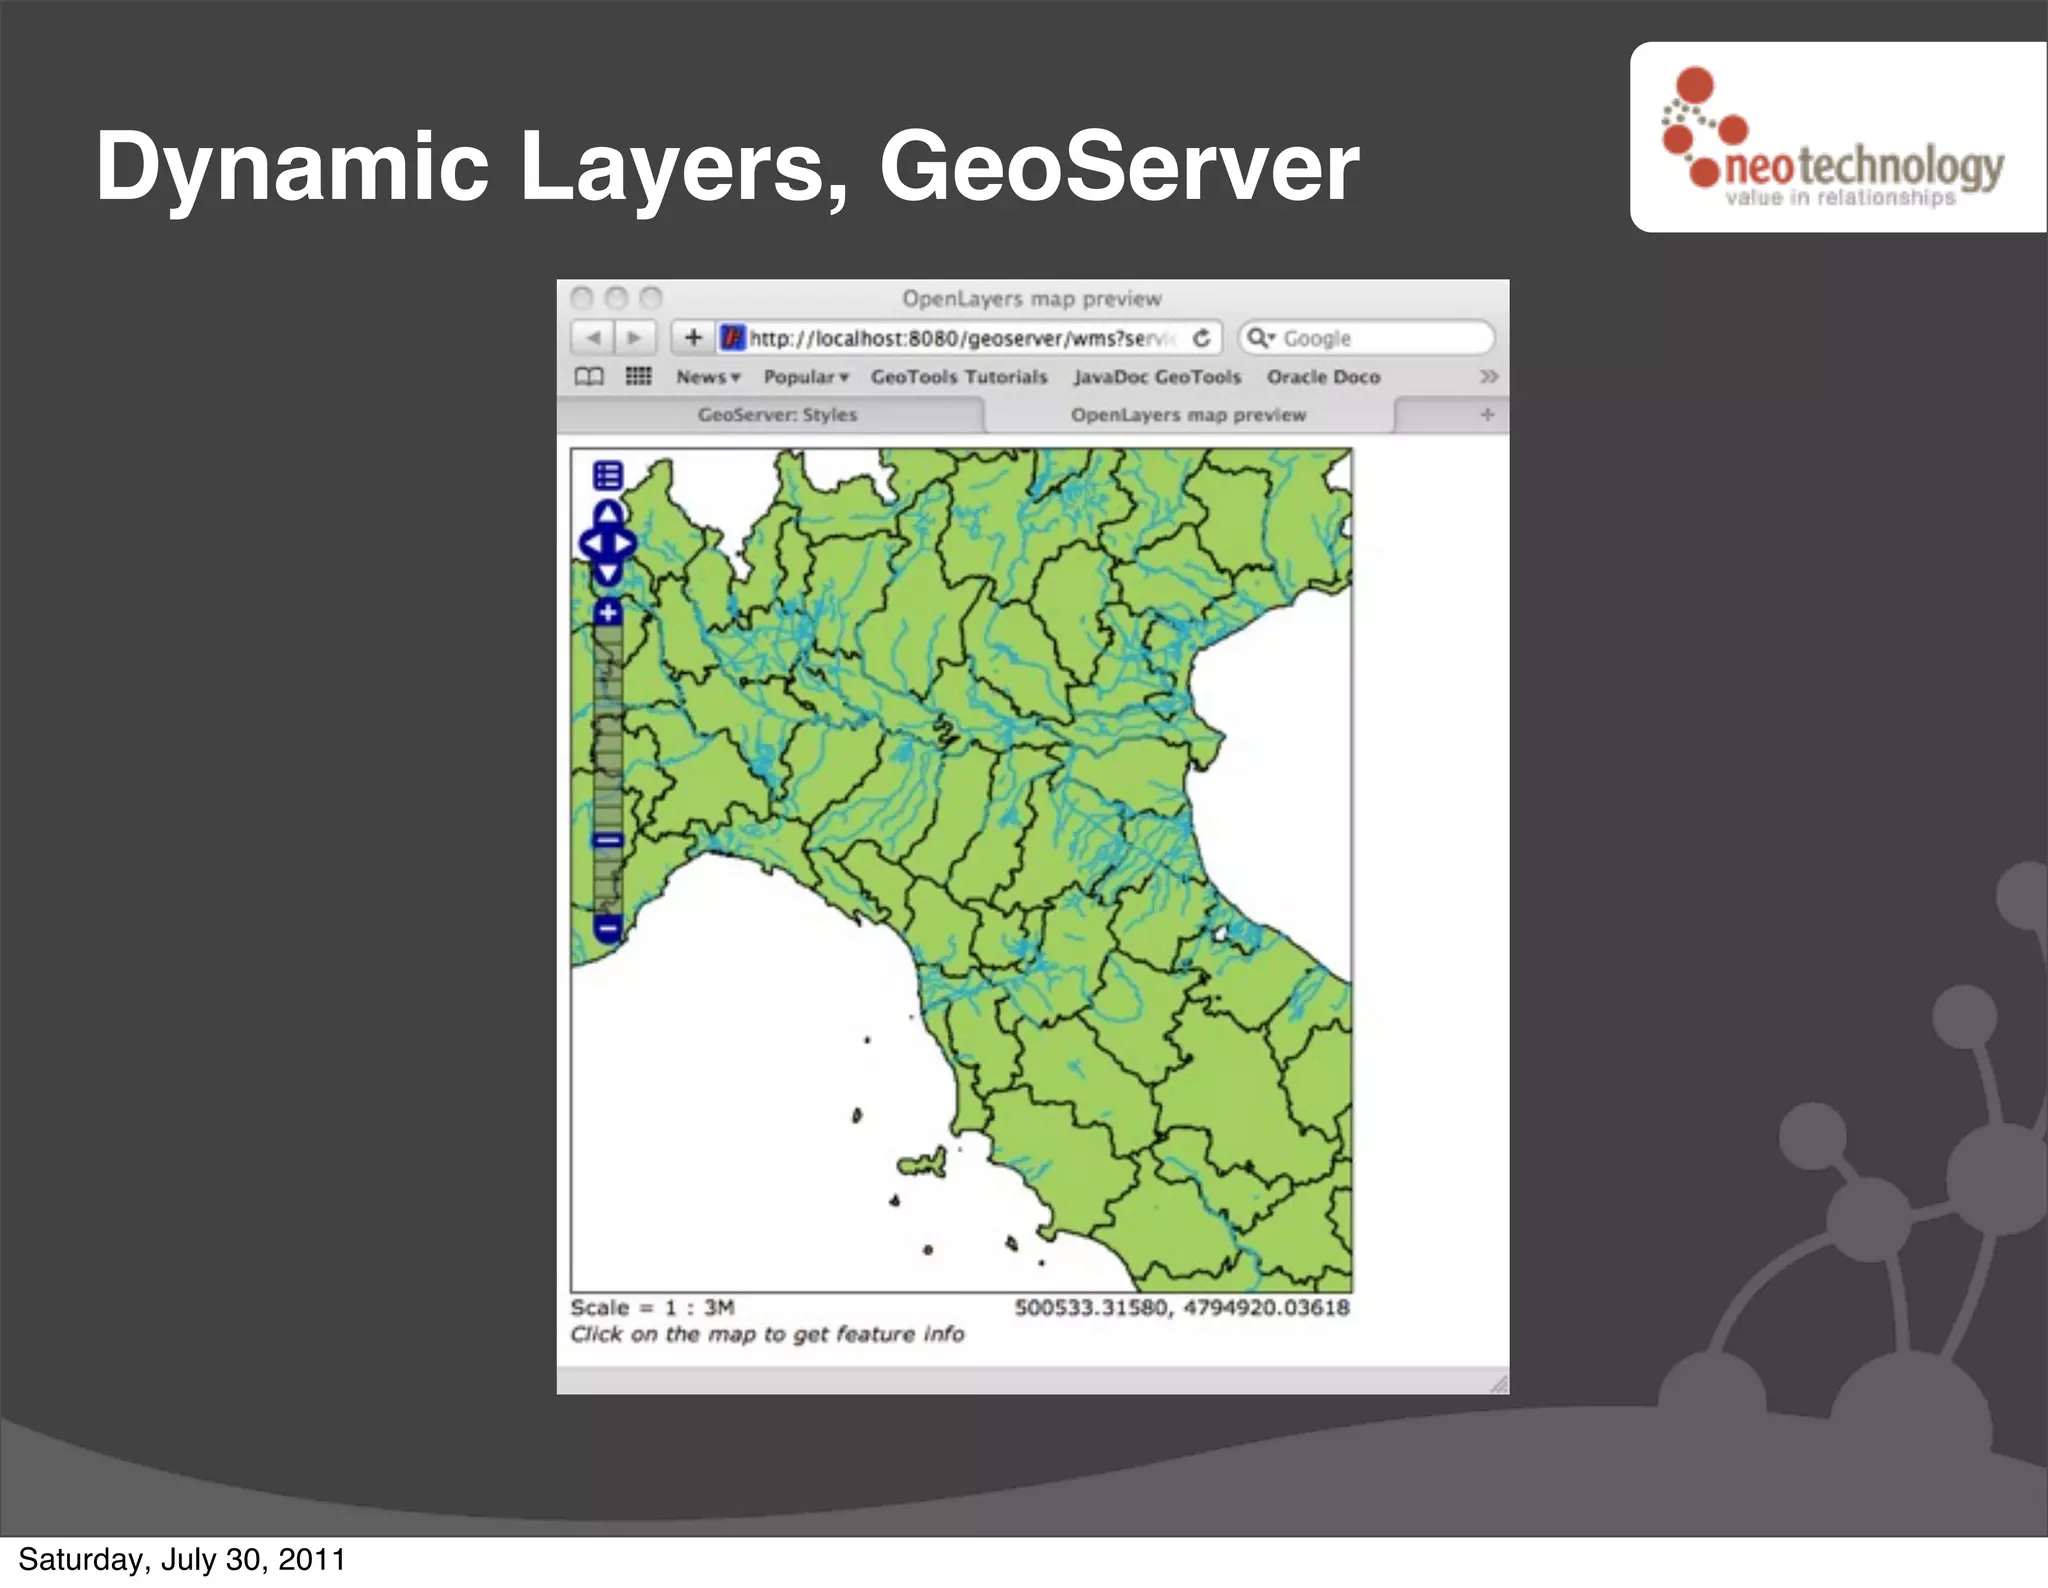Click the zoom bar slider handle
The width and height of the screenshot is (2048, 1588).
608,840
